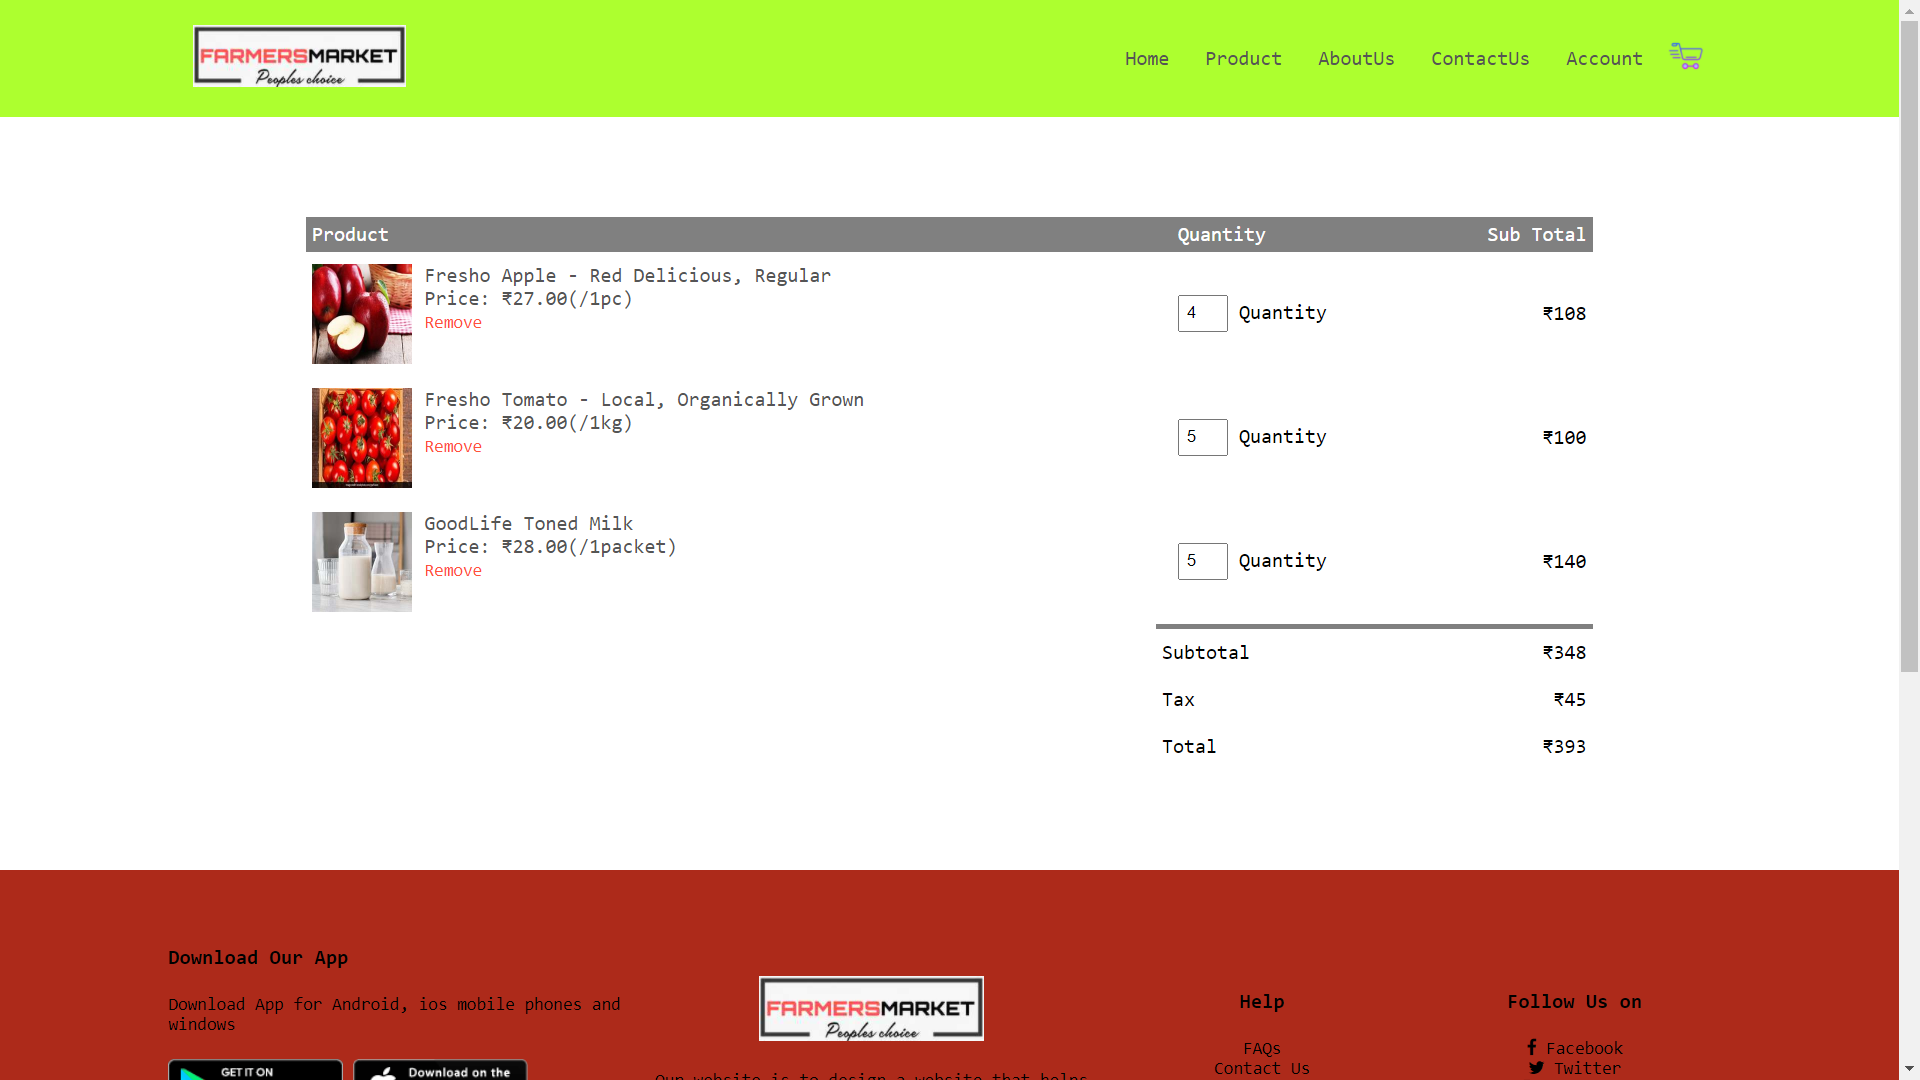Open the Product menu item
The image size is (1920, 1080).
click(x=1243, y=58)
